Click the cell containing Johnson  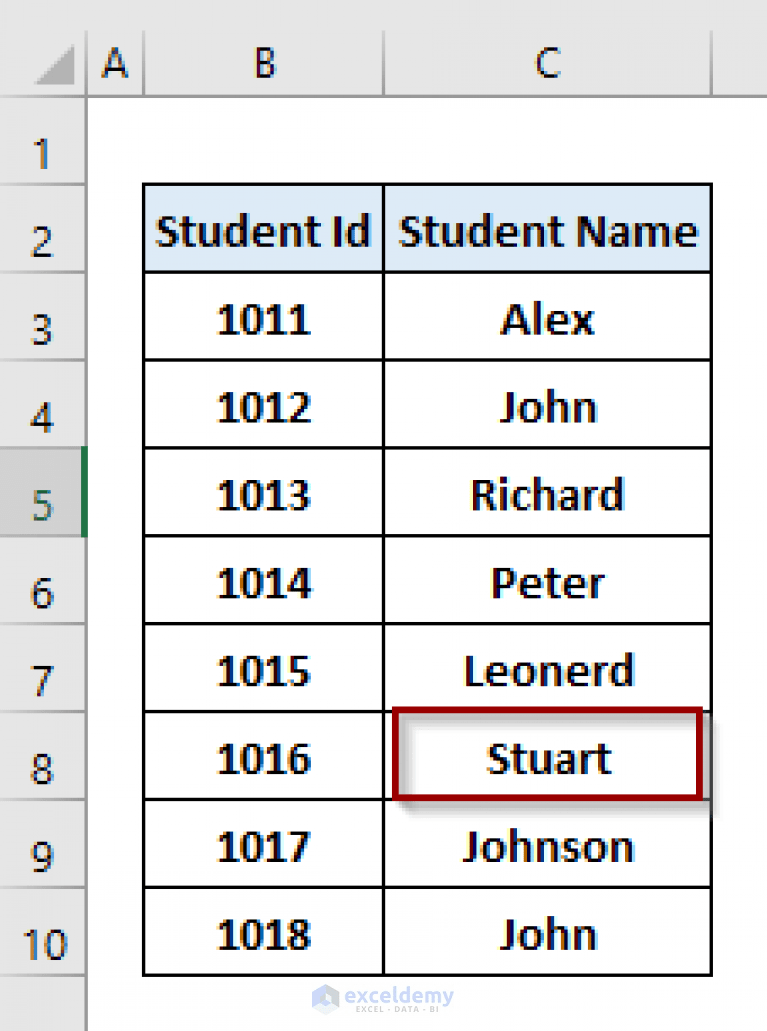click(546, 845)
